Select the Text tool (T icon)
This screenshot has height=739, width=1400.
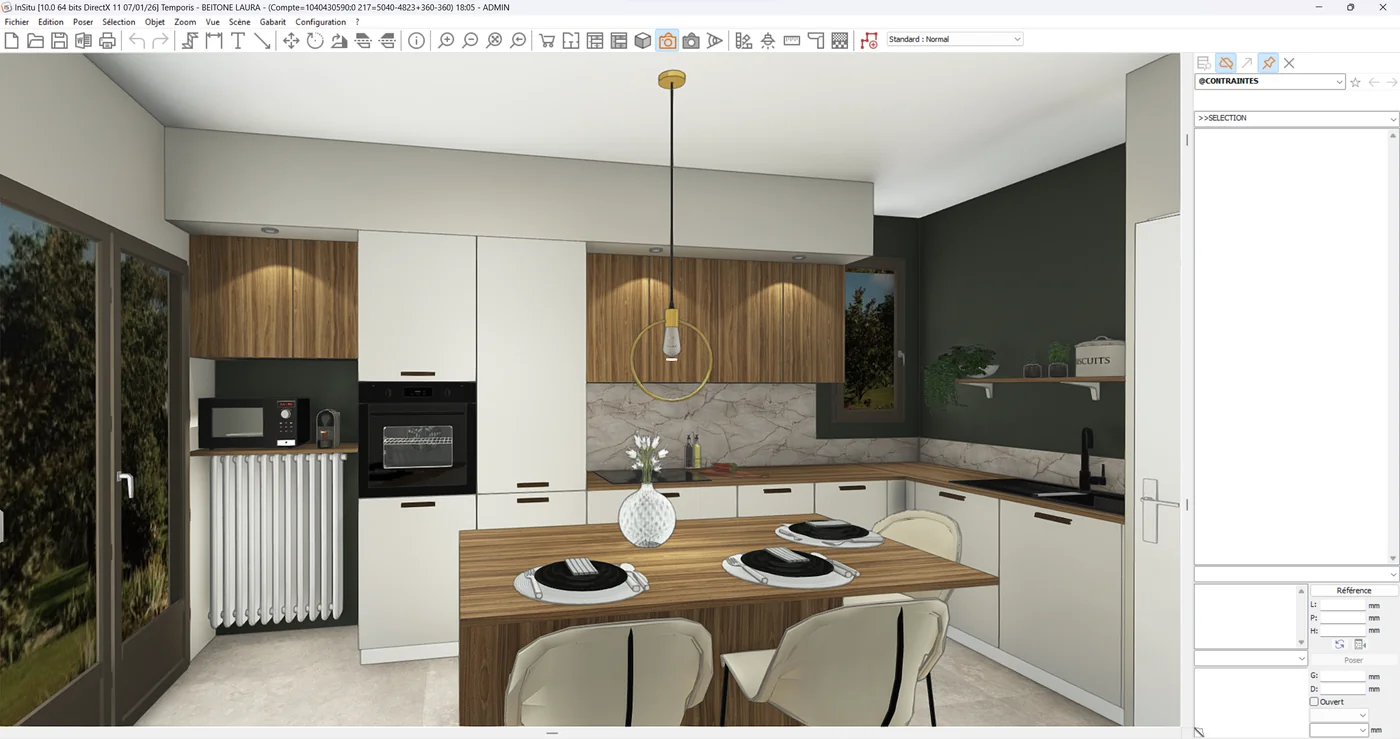tap(238, 40)
